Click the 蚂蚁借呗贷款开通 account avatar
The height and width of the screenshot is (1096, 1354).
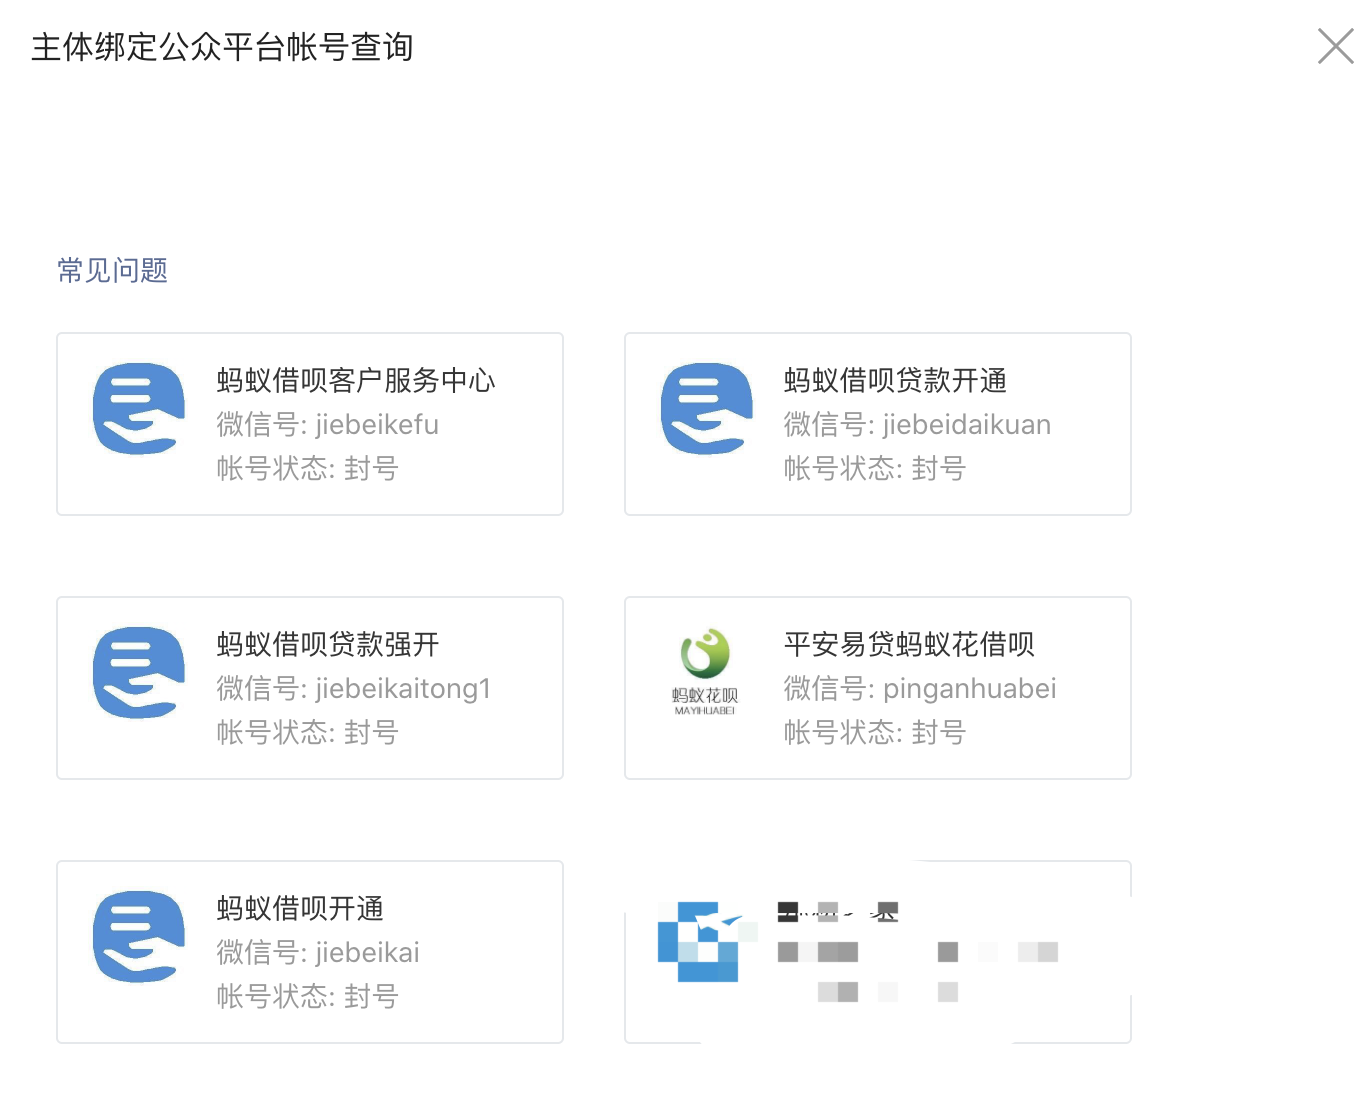coord(707,409)
